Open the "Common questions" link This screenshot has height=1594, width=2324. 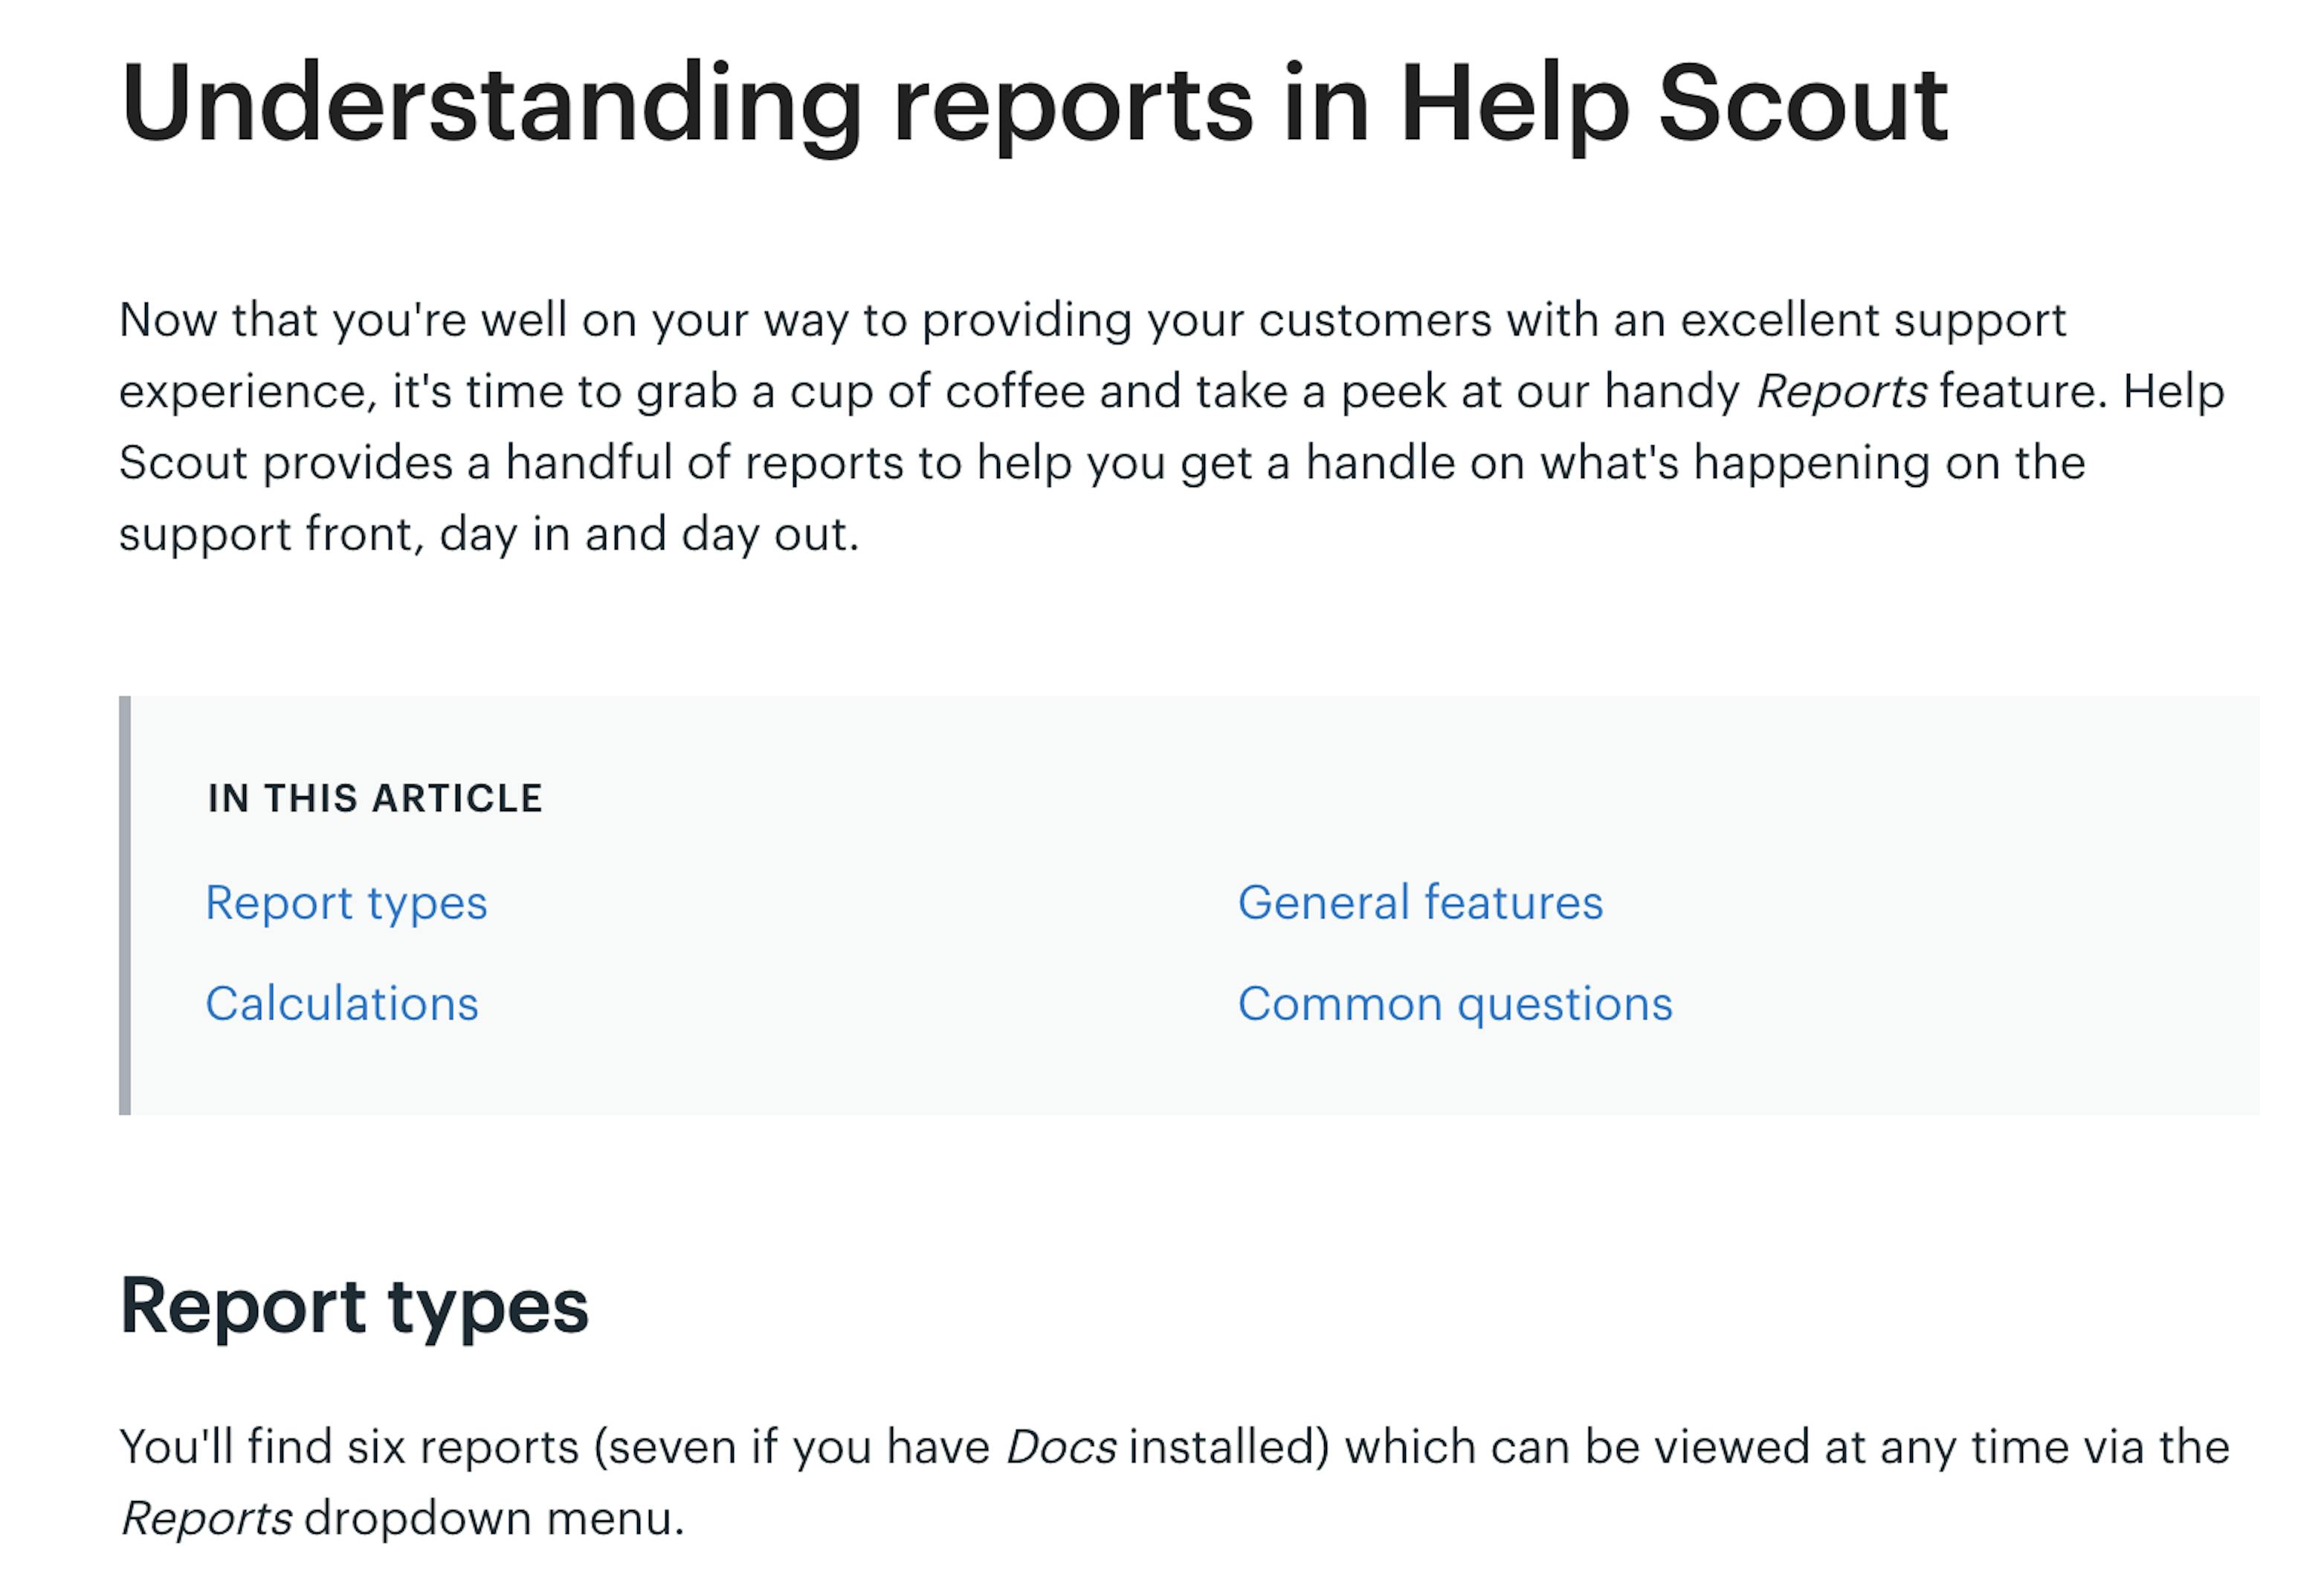coord(1455,1004)
